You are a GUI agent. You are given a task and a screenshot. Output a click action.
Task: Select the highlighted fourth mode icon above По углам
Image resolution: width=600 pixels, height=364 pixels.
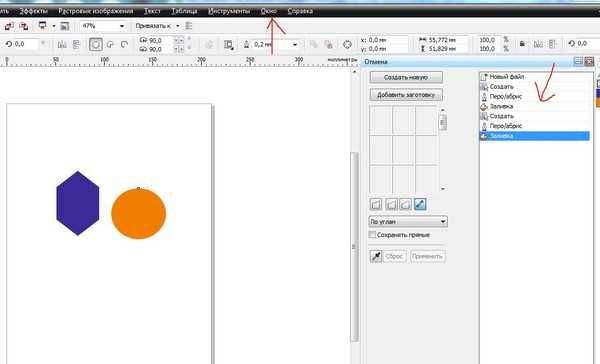420,204
